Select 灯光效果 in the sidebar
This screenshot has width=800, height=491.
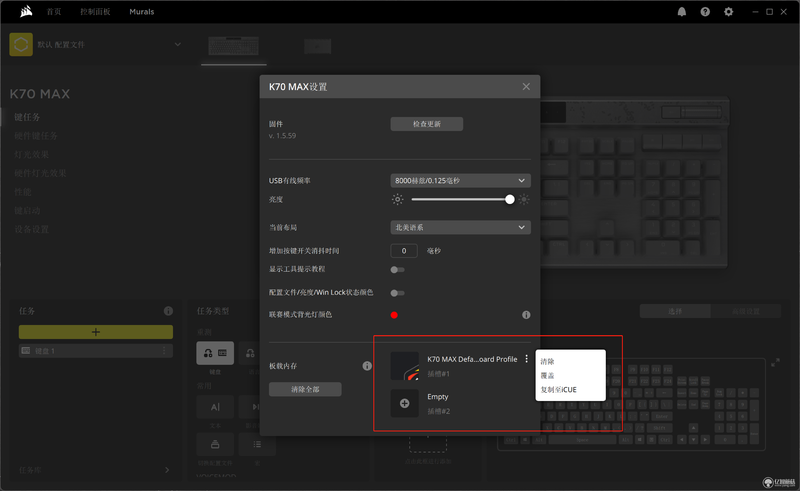(x=32, y=155)
